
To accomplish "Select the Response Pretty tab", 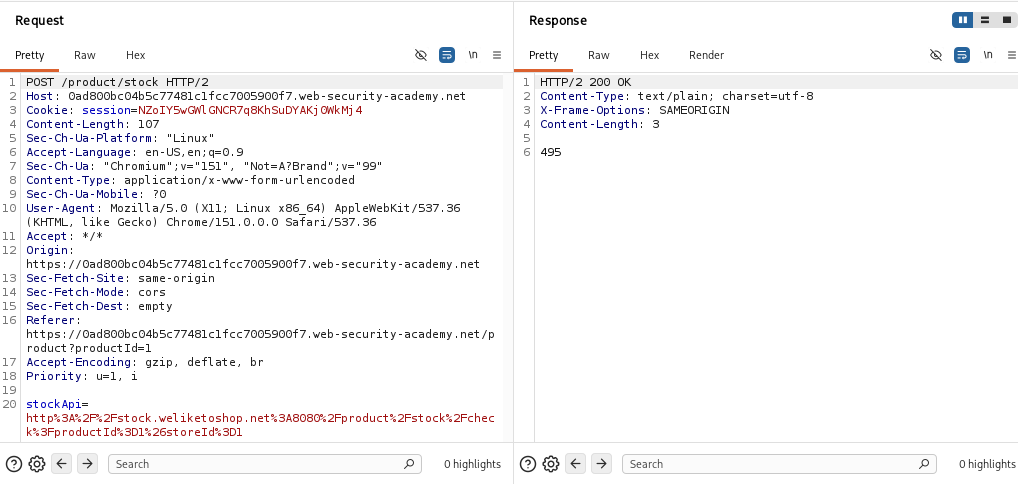I will click(x=543, y=55).
